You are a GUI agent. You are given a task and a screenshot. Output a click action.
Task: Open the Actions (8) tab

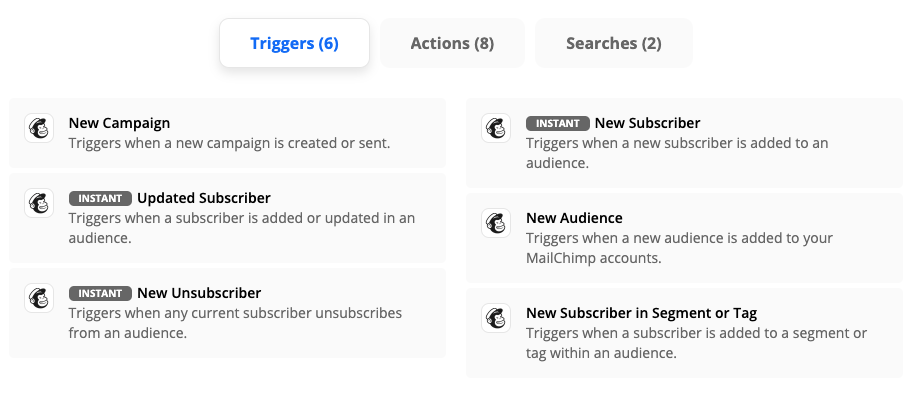(452, 43)
